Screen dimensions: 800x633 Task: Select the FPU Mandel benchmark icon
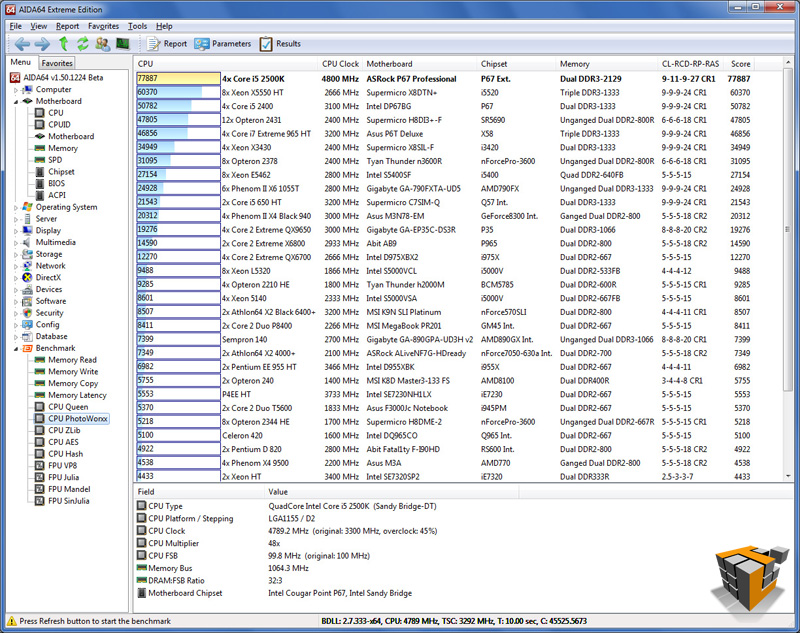pos(40,489)
